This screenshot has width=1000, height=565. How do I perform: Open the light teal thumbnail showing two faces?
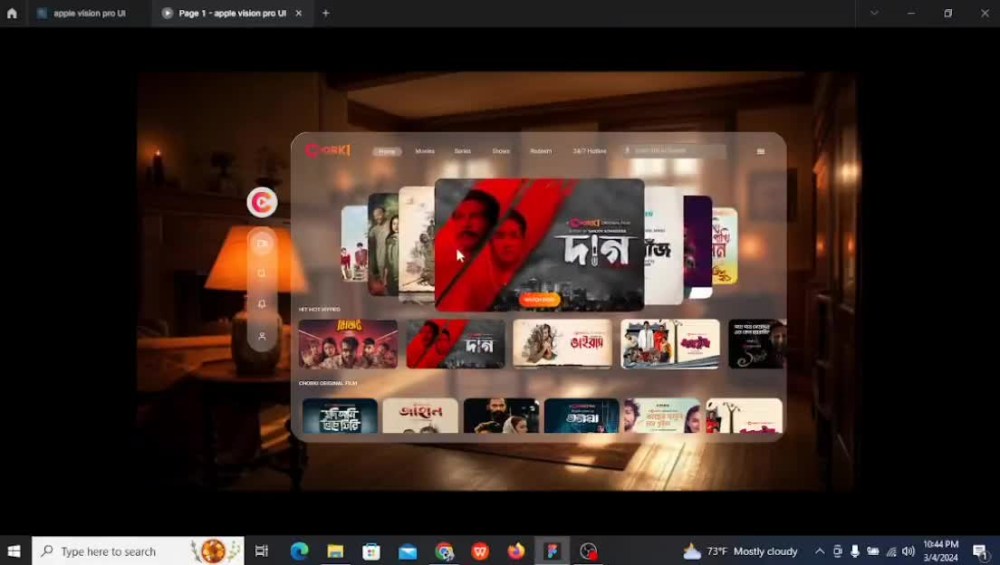point(662,416)
